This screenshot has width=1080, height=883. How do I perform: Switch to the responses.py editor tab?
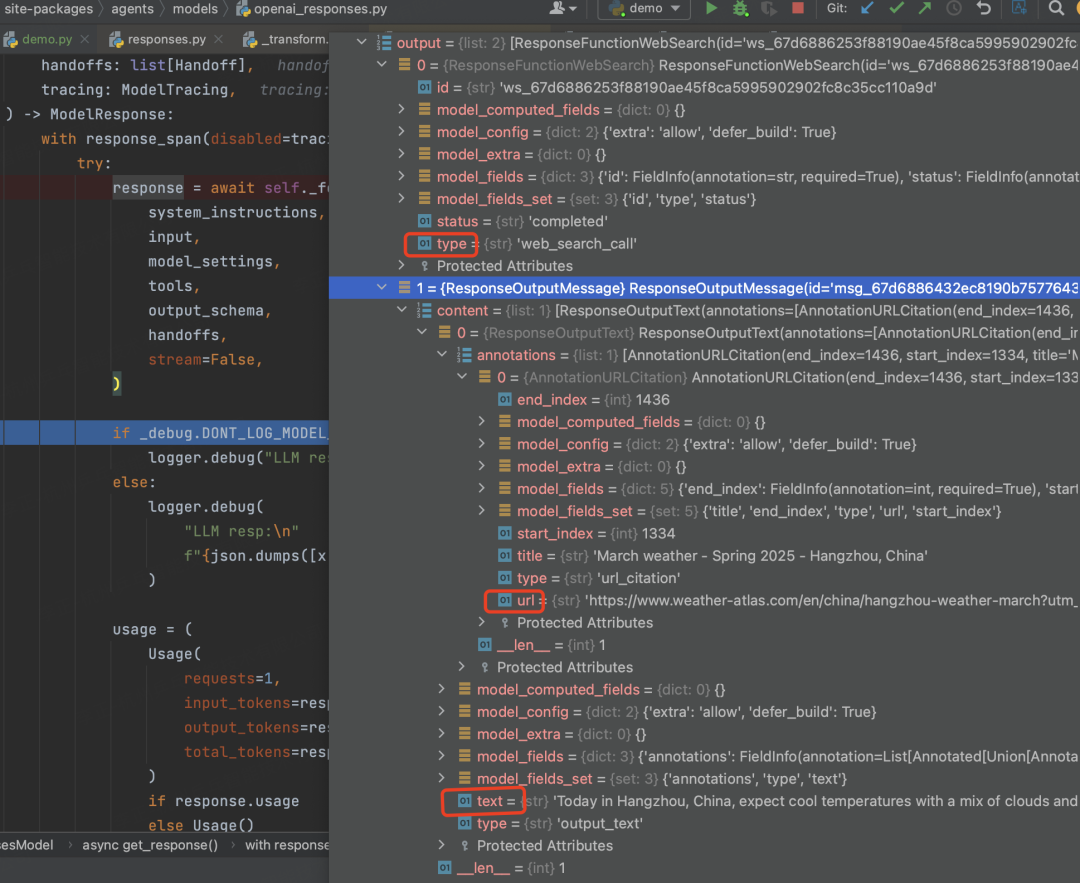coord(167,39)
